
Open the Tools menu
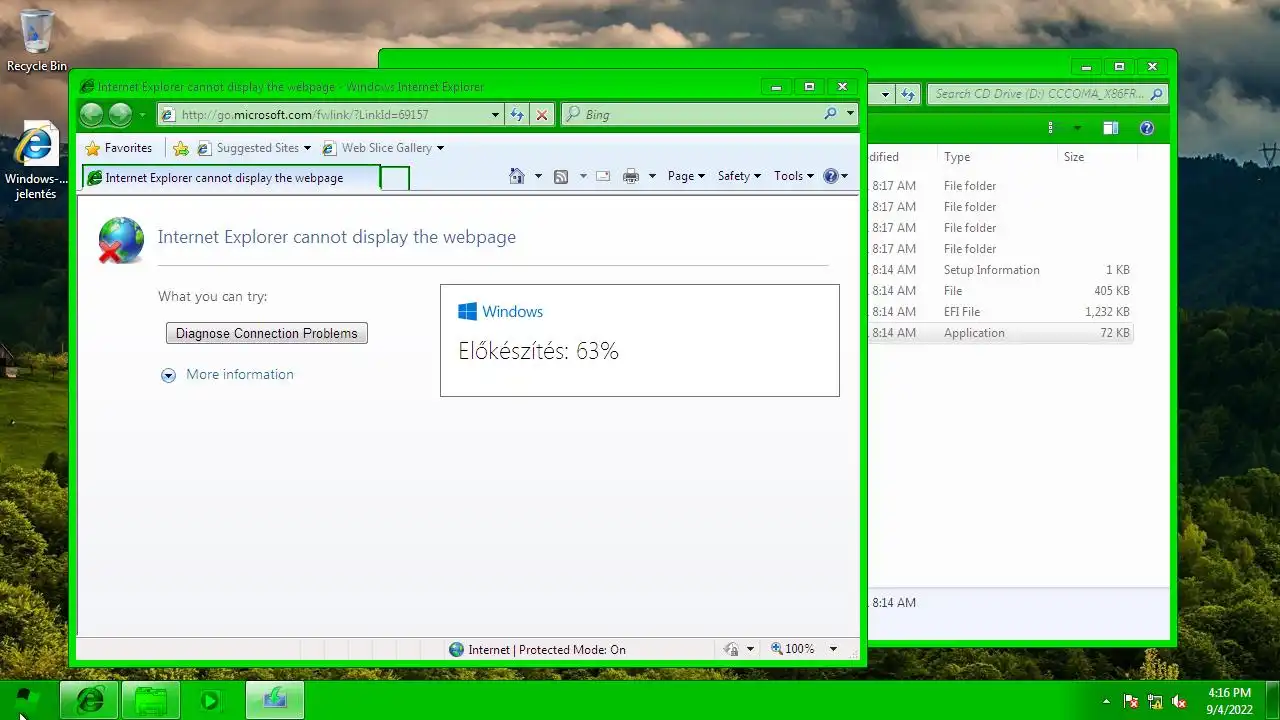(x=794, y=176)
